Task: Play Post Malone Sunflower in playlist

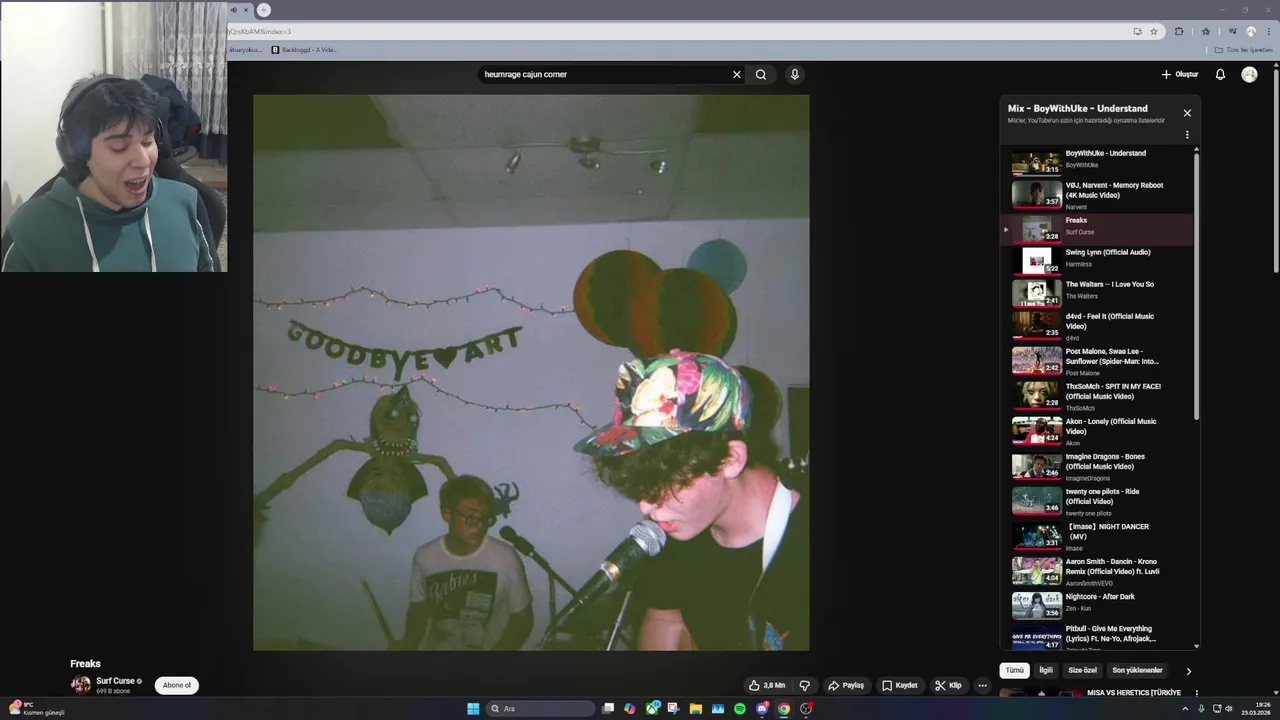Action: (1097, 361)
